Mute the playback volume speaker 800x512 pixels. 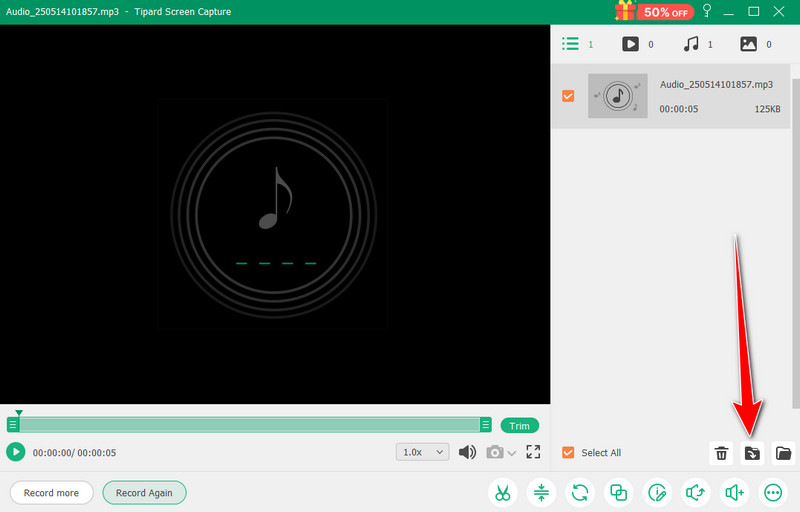pyautogui.click(x=467, y=452)
